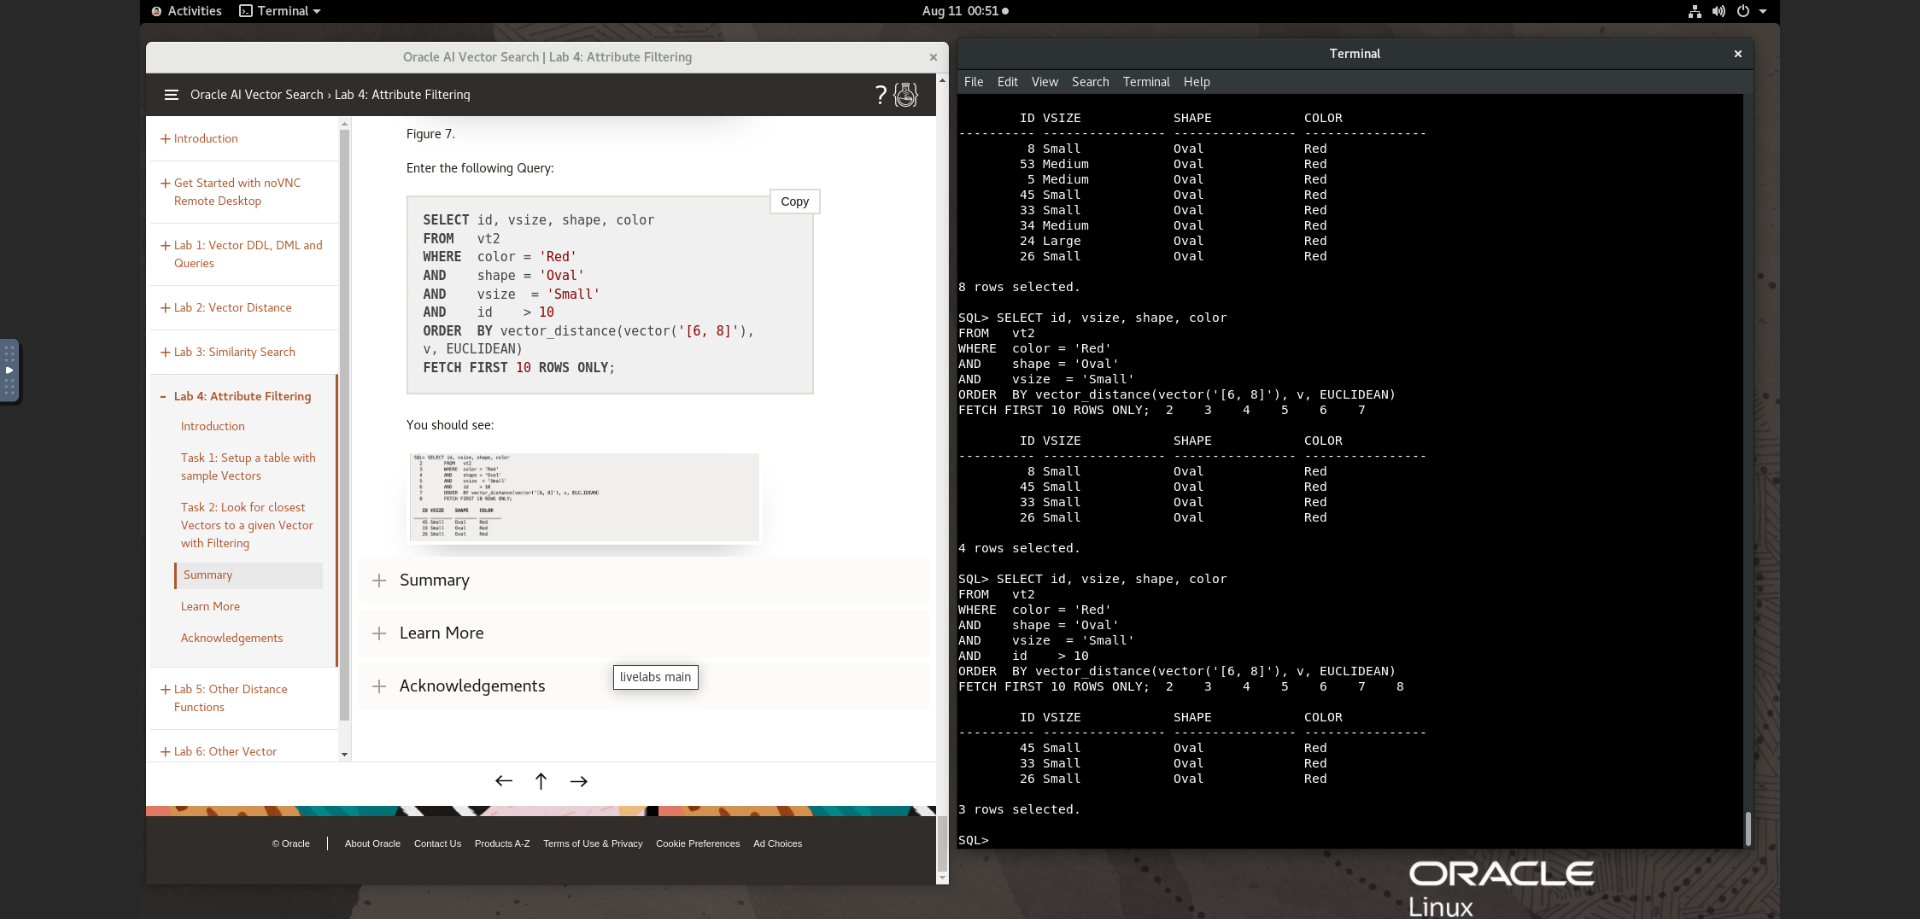Screen dimensions: 1920x919
Task: Open the AI assistant robot icon
Action: coord(905,95)
